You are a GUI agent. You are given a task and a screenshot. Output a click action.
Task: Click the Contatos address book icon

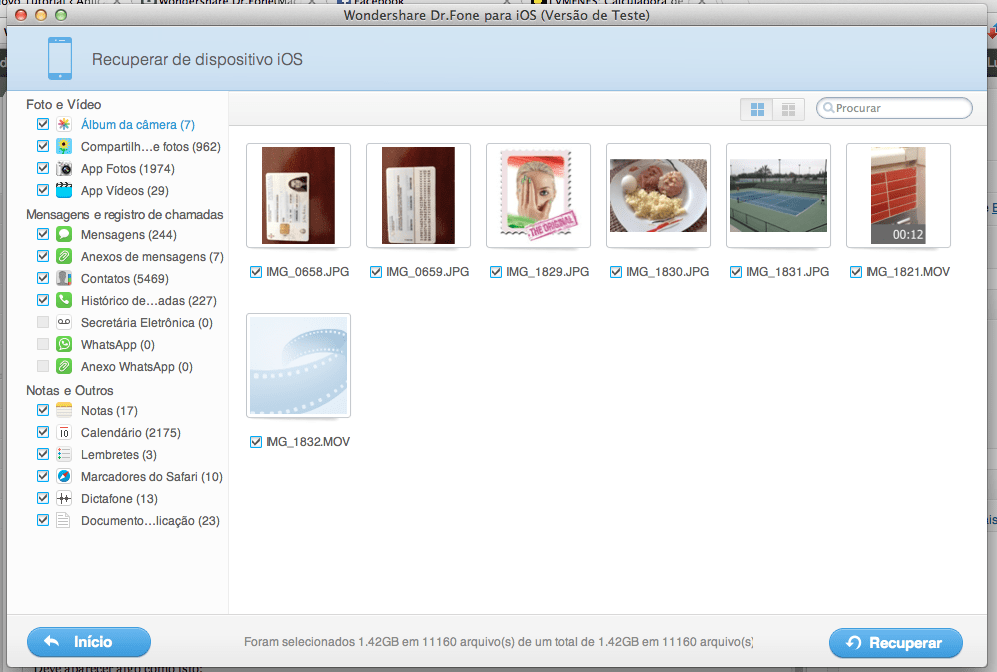(x=64, y=278)
